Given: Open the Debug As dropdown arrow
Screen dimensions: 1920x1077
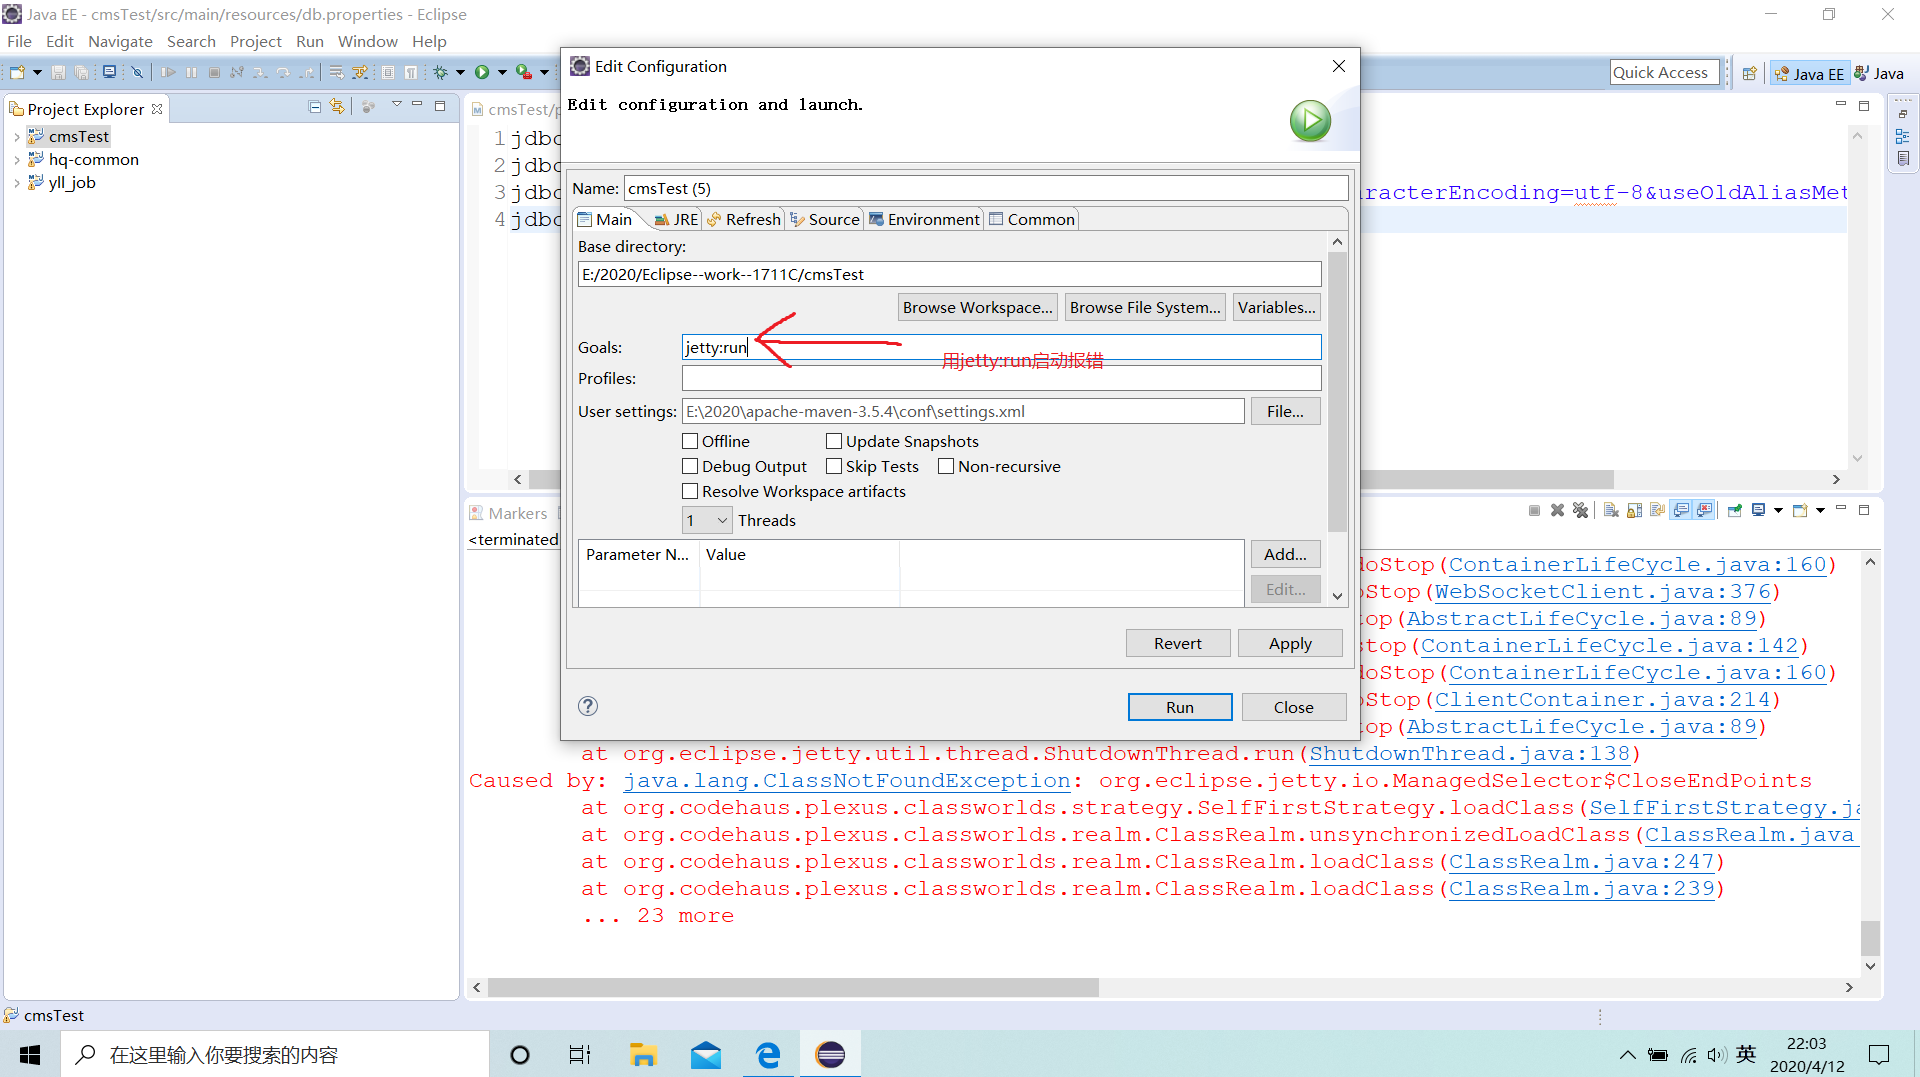Looking at the screenshot, I should tap(460, 72).
